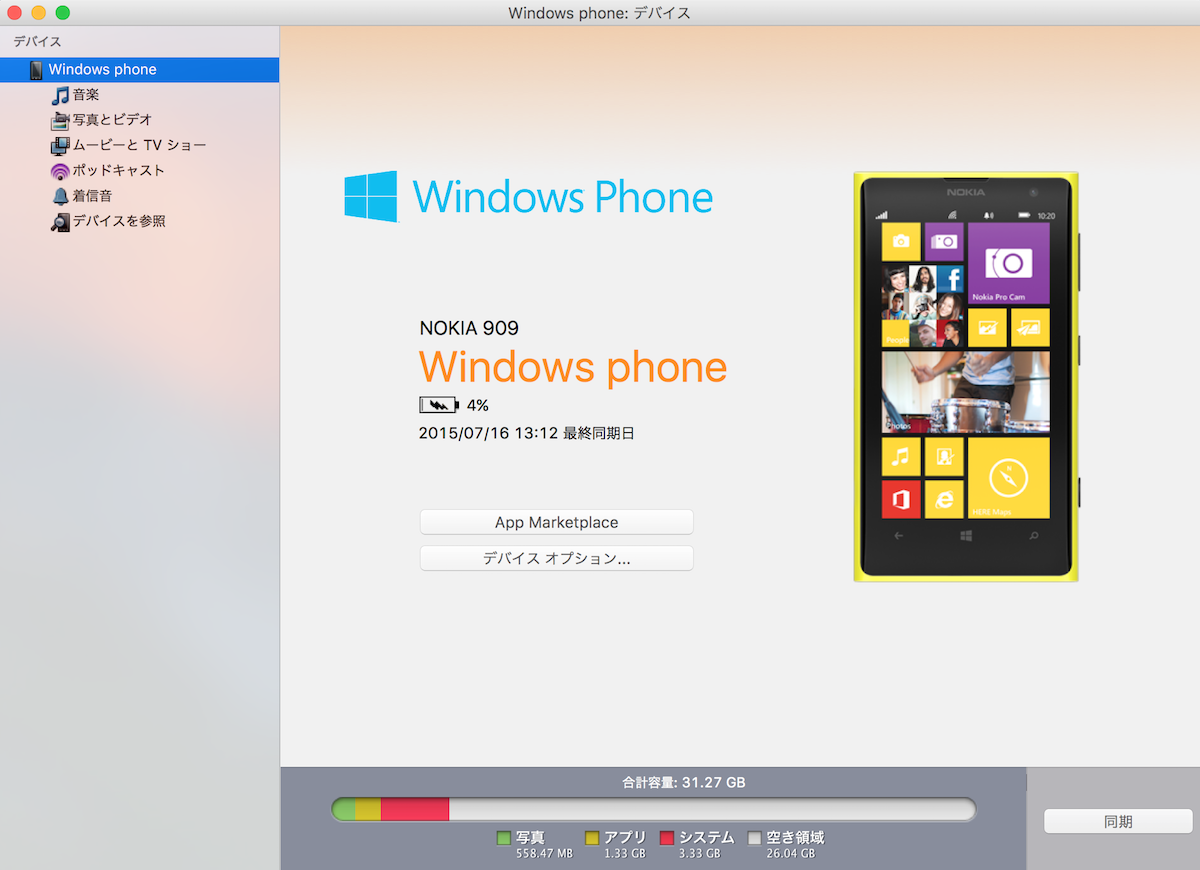This screenshot has height=870, width=1200.
Task: Click the orange Windows phone device name
Action: click(573, 367)
